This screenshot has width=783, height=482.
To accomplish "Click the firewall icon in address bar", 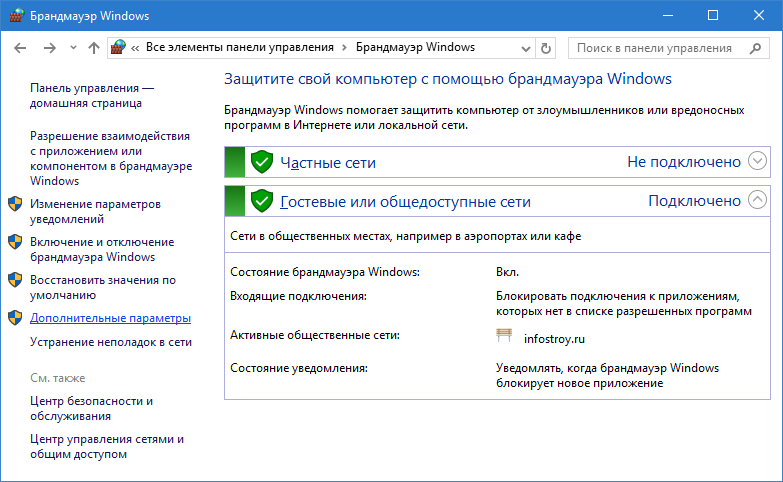I will pyautogui.click(x=118, y=47).
